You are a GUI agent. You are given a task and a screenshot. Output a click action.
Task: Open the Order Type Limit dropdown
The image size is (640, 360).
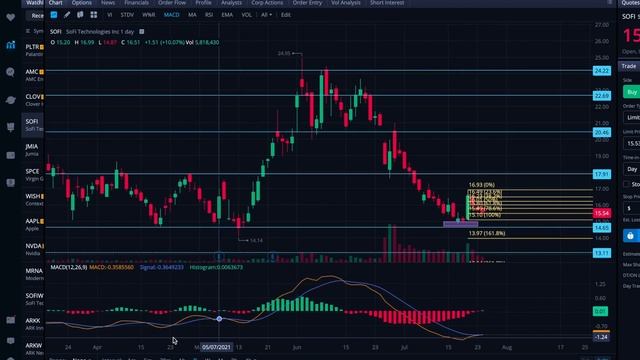(x=631, y=118)
